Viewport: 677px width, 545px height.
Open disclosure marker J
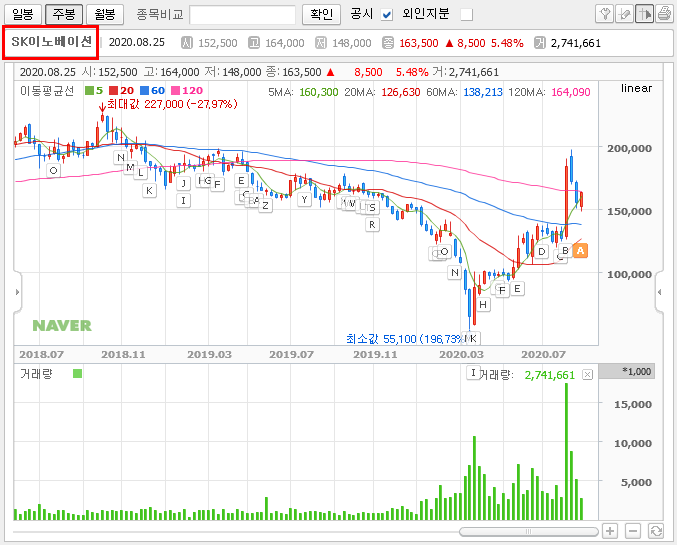183,183
